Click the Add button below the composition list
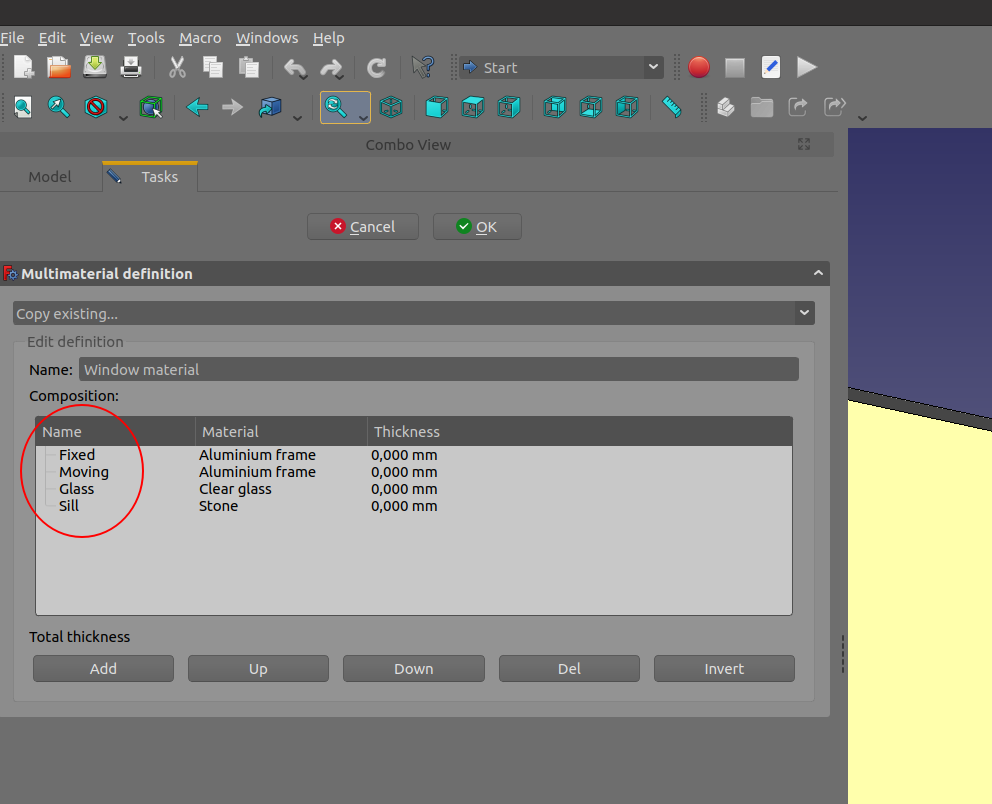 pyautogui.click(x=103, y=669)
